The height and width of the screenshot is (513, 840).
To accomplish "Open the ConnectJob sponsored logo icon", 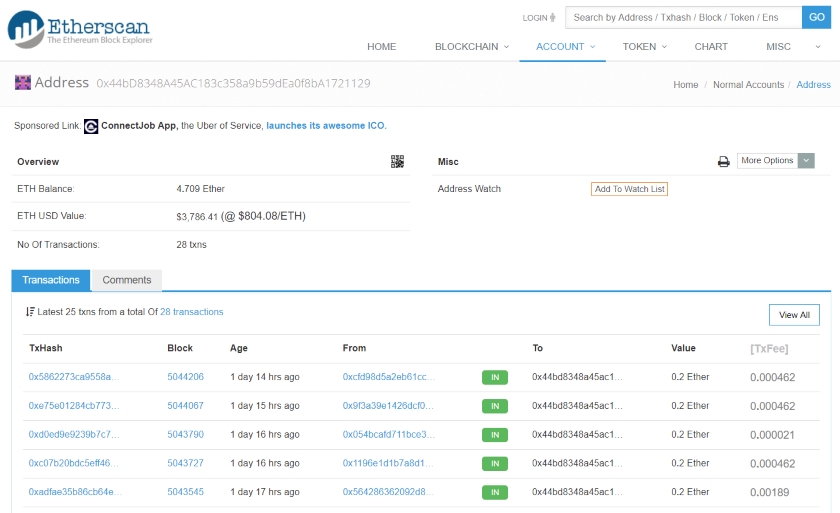I will pyautogui.click(x=91, y=126).
